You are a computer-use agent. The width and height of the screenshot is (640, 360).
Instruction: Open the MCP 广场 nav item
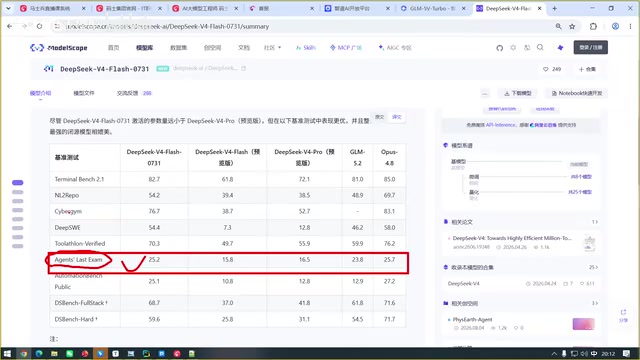pos(346,48)
